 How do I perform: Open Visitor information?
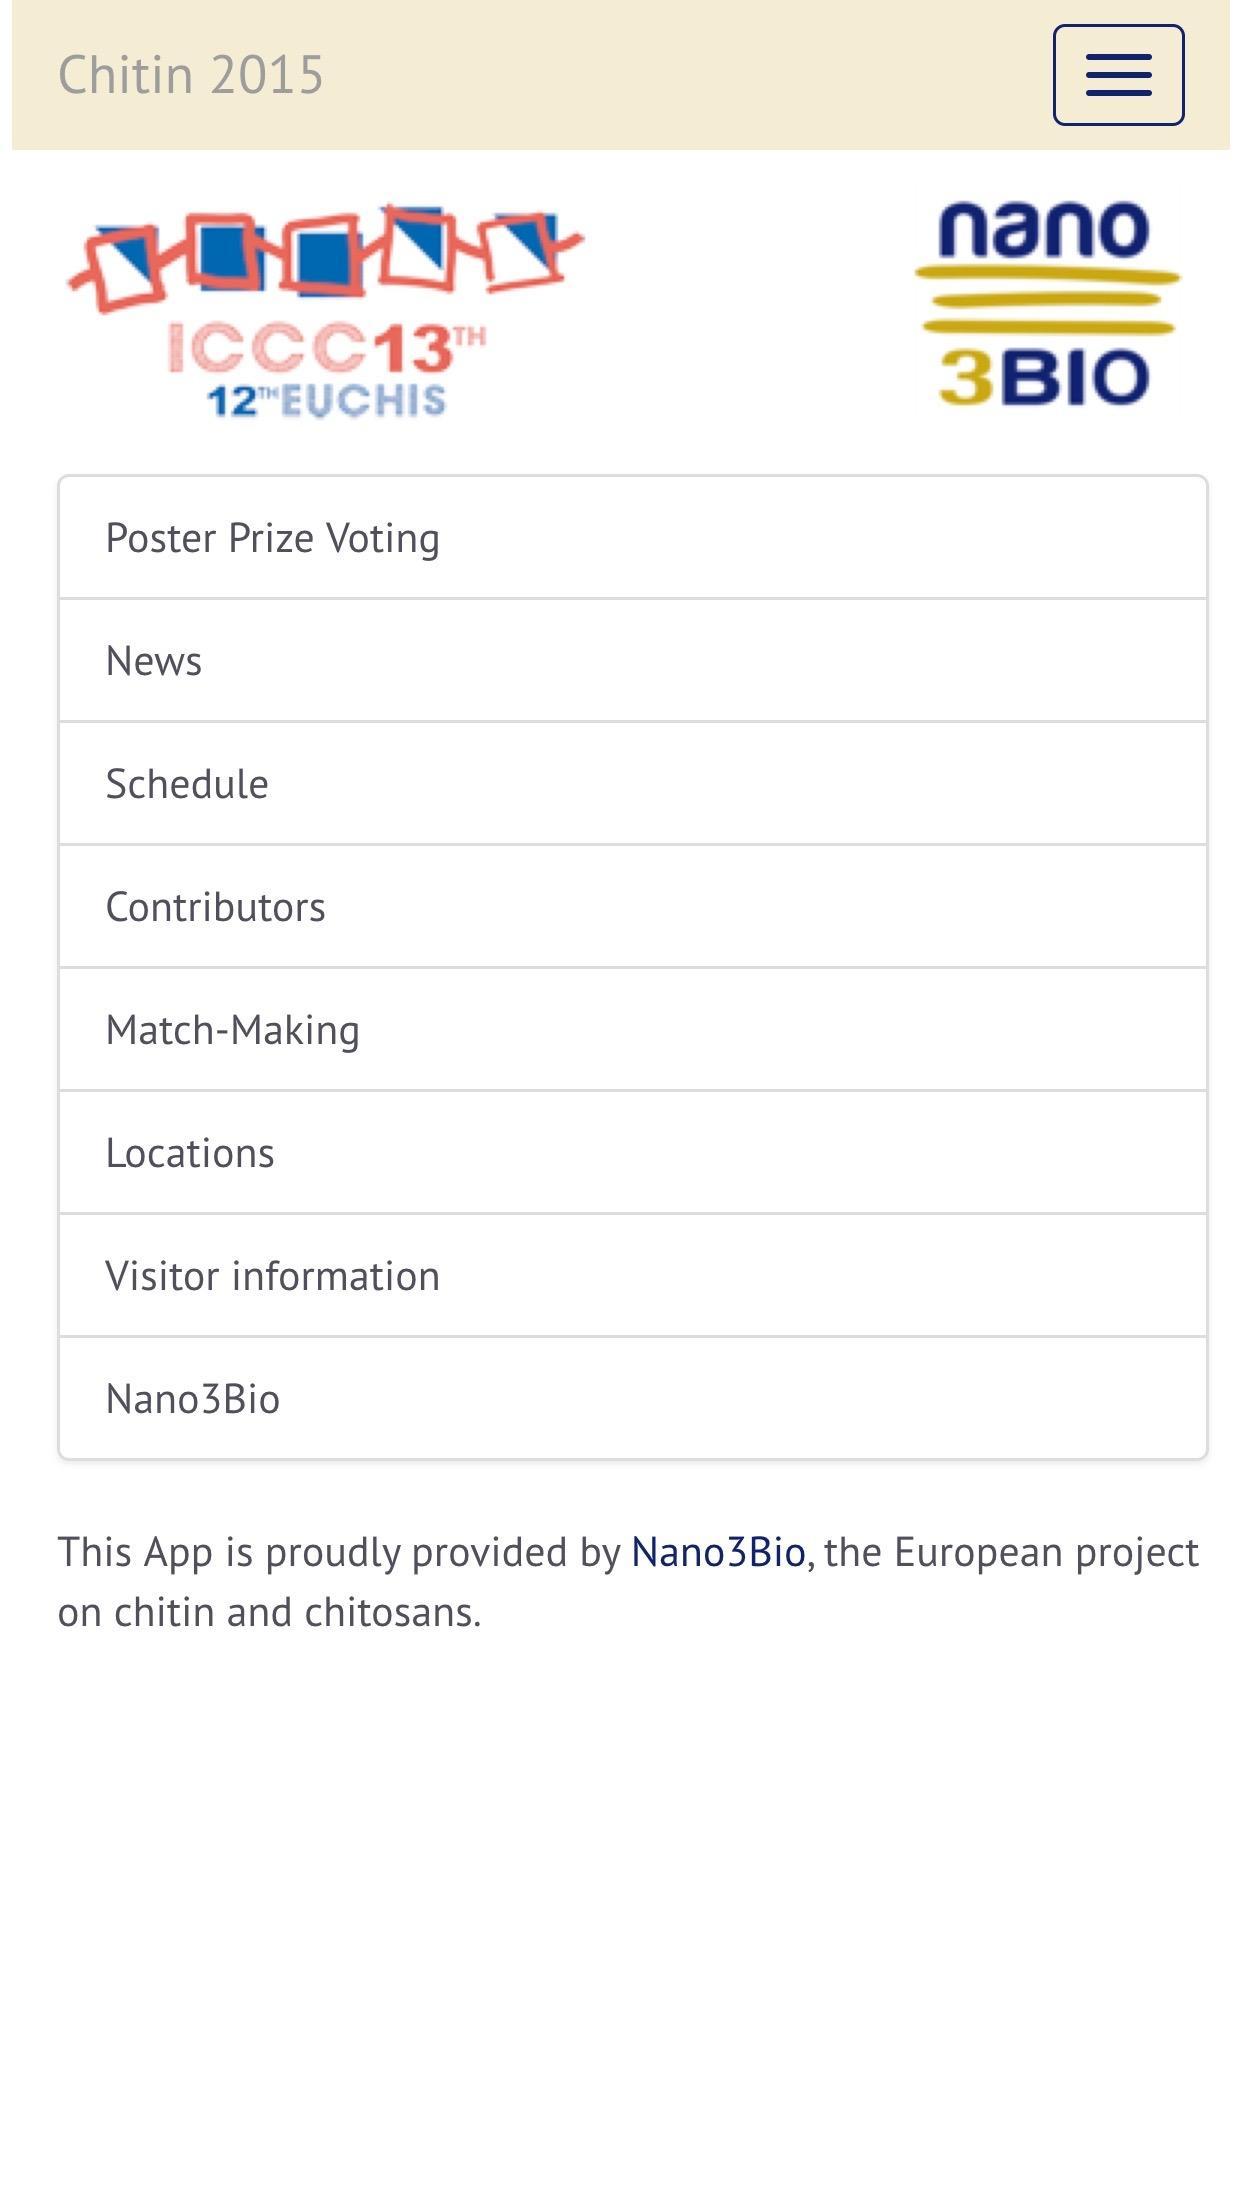(x=633, y=1276)
